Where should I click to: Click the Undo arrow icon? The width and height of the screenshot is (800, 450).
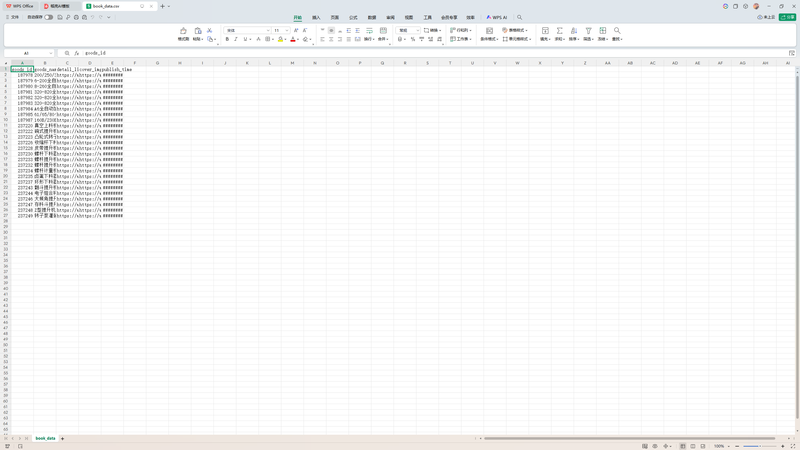[92, 17]
